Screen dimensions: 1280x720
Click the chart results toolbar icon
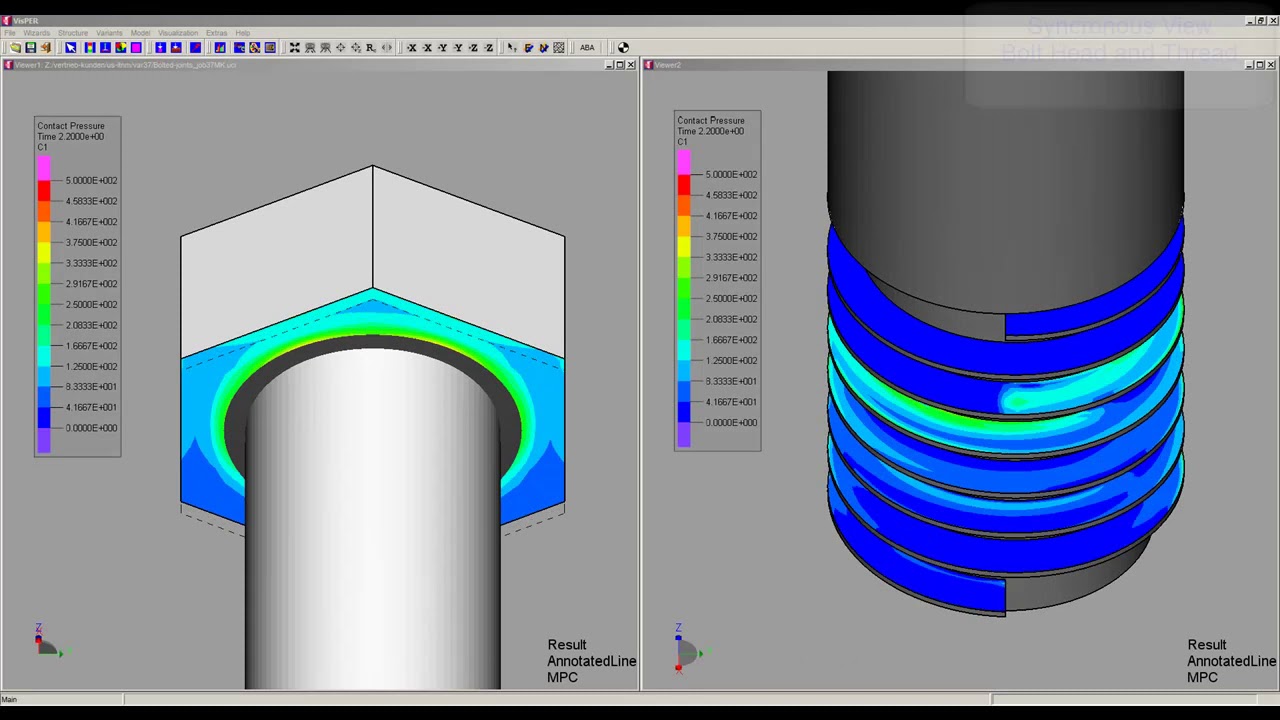coord(220,47)
